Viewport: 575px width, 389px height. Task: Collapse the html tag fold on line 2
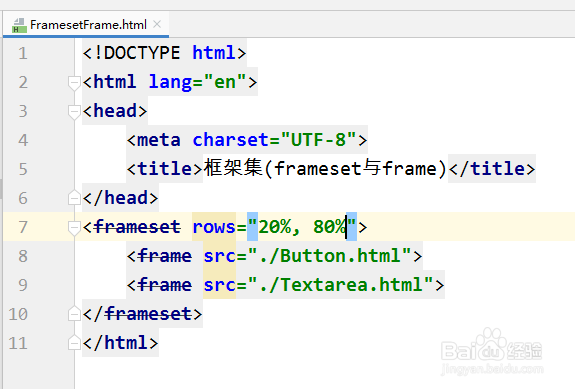click(x=74, y=82)
